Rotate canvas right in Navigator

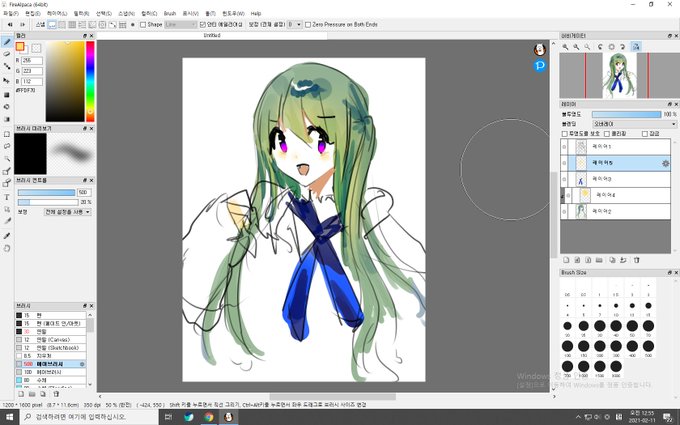click(x=622, y=47)
